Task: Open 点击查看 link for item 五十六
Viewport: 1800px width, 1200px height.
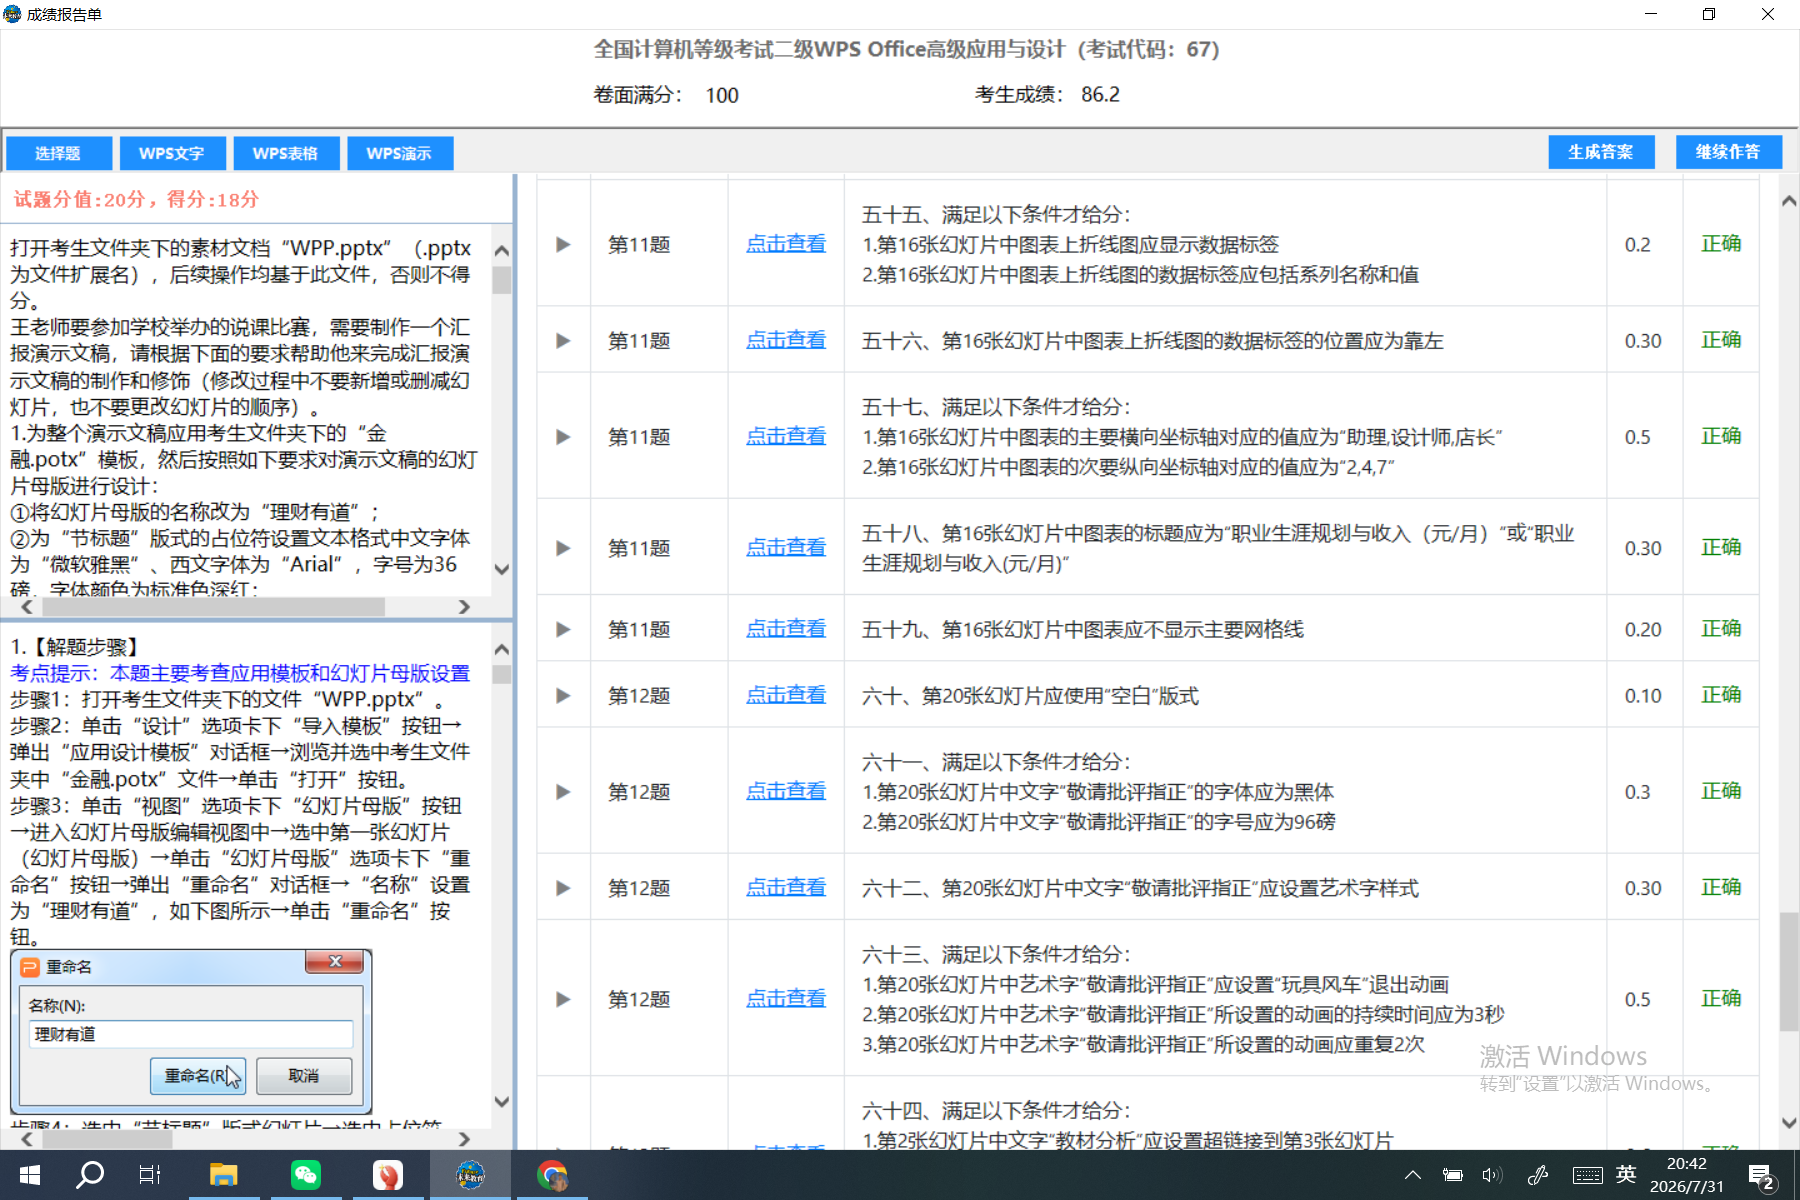Action: [x=786, y=340]
